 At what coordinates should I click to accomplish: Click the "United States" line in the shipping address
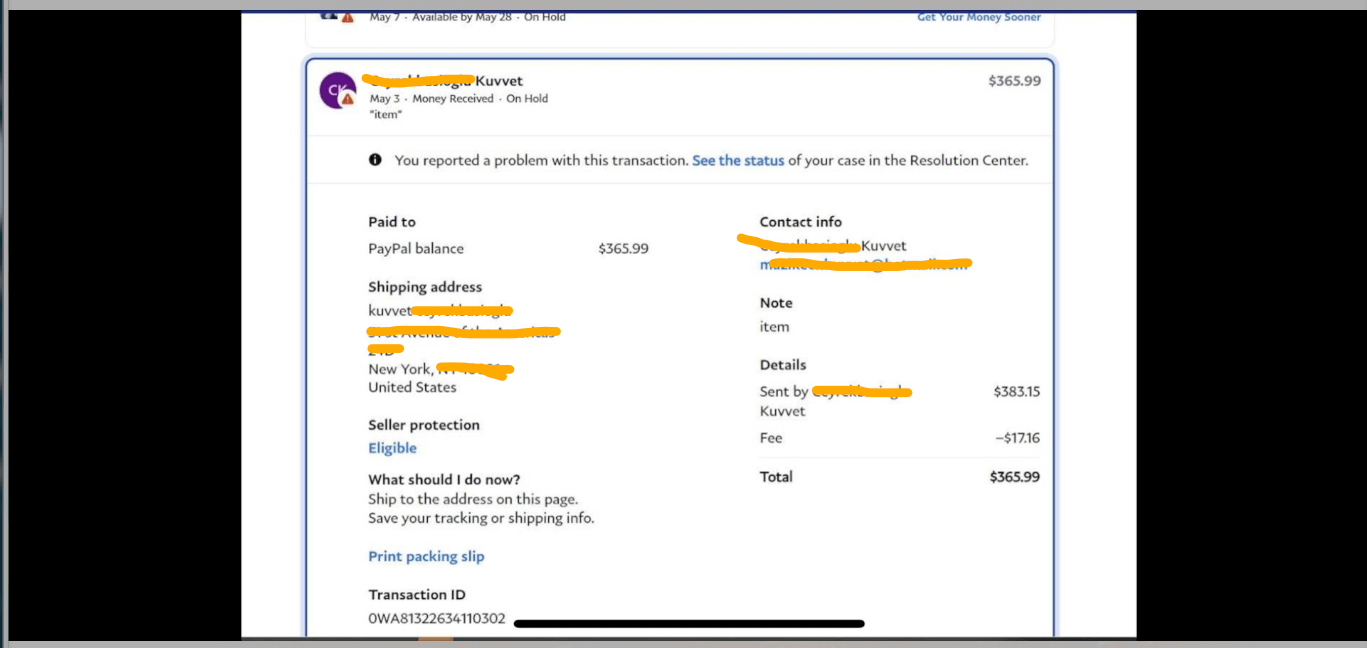coord(412,387)
